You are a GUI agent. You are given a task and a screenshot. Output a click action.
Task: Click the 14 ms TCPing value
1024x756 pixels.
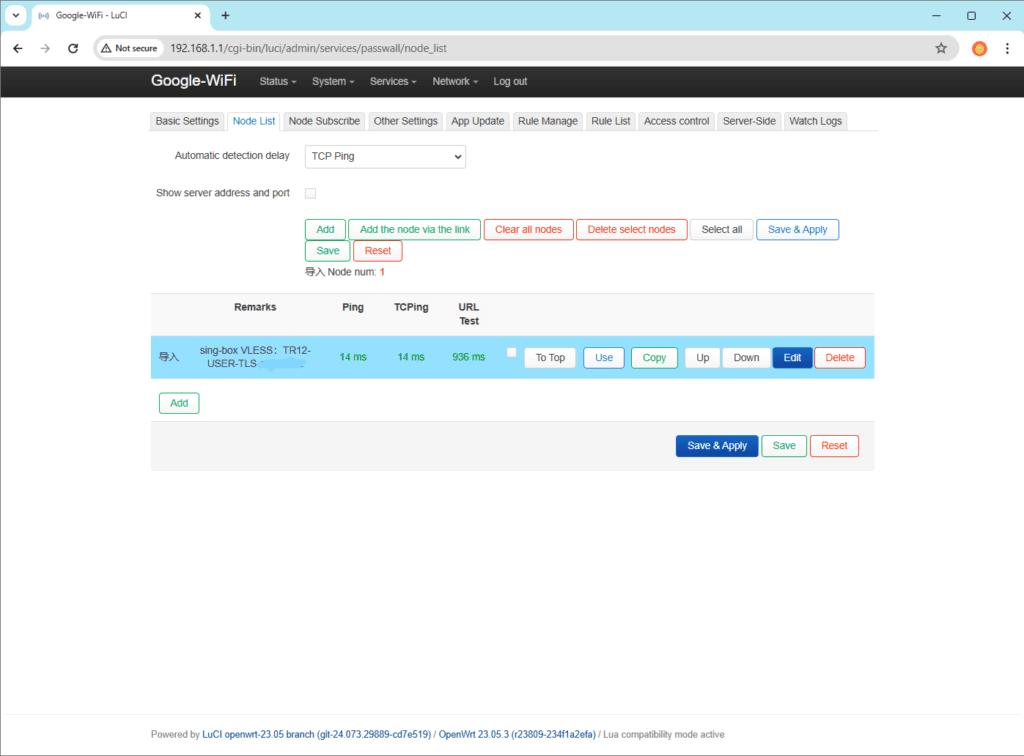click(411, 357)
